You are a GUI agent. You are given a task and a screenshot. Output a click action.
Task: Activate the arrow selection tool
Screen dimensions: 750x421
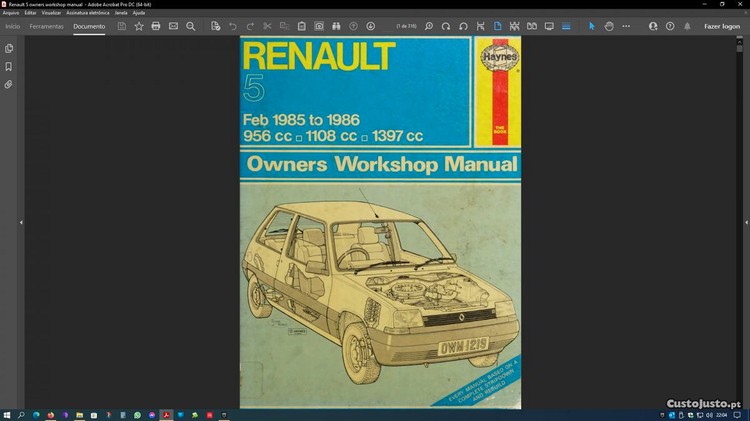pos(591,26)
